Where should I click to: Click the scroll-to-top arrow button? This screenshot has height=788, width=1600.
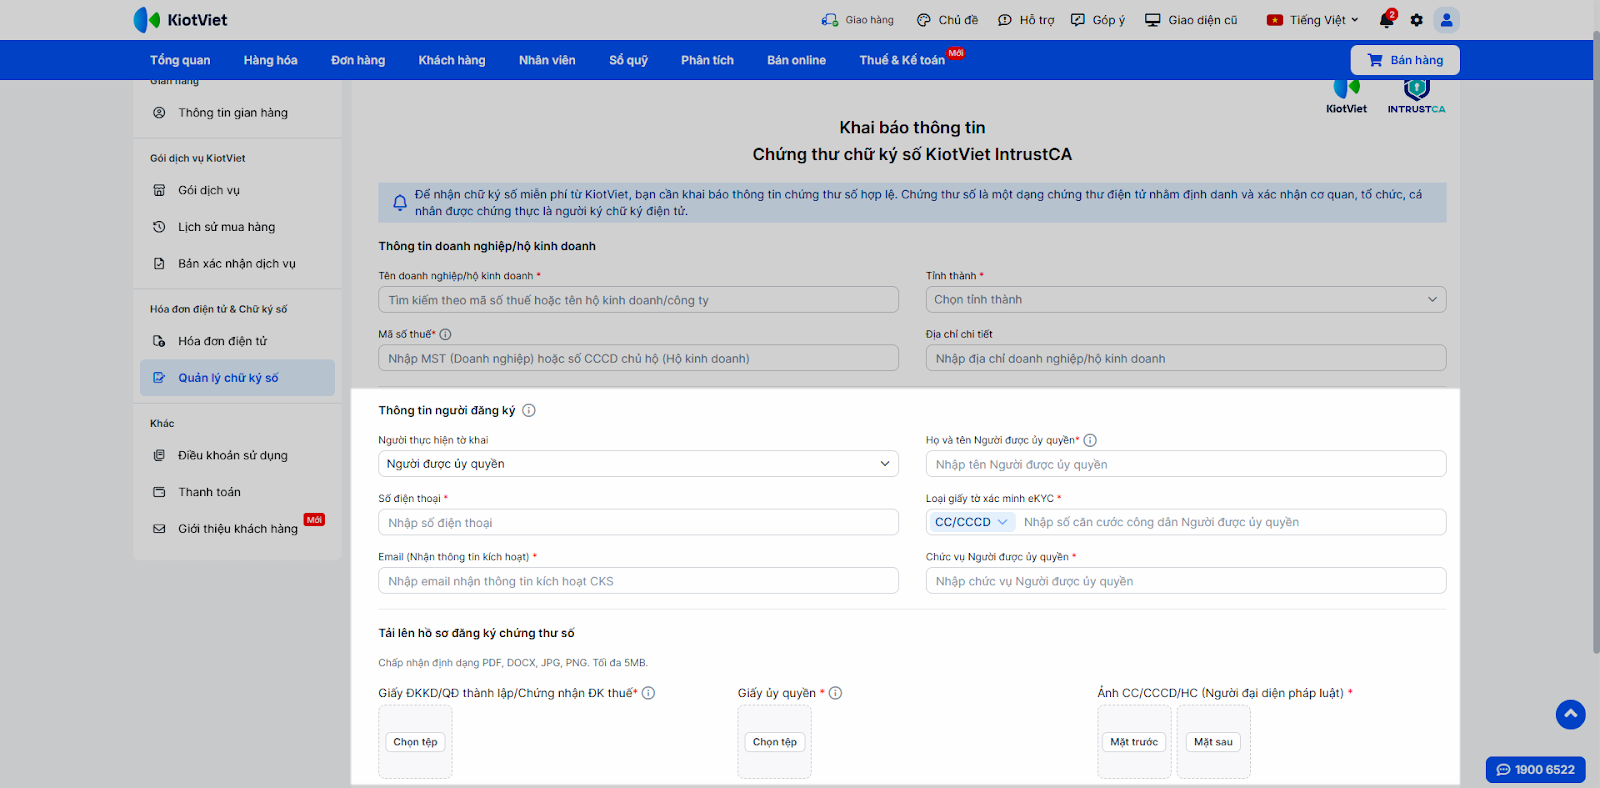(x=1571, y=714)
